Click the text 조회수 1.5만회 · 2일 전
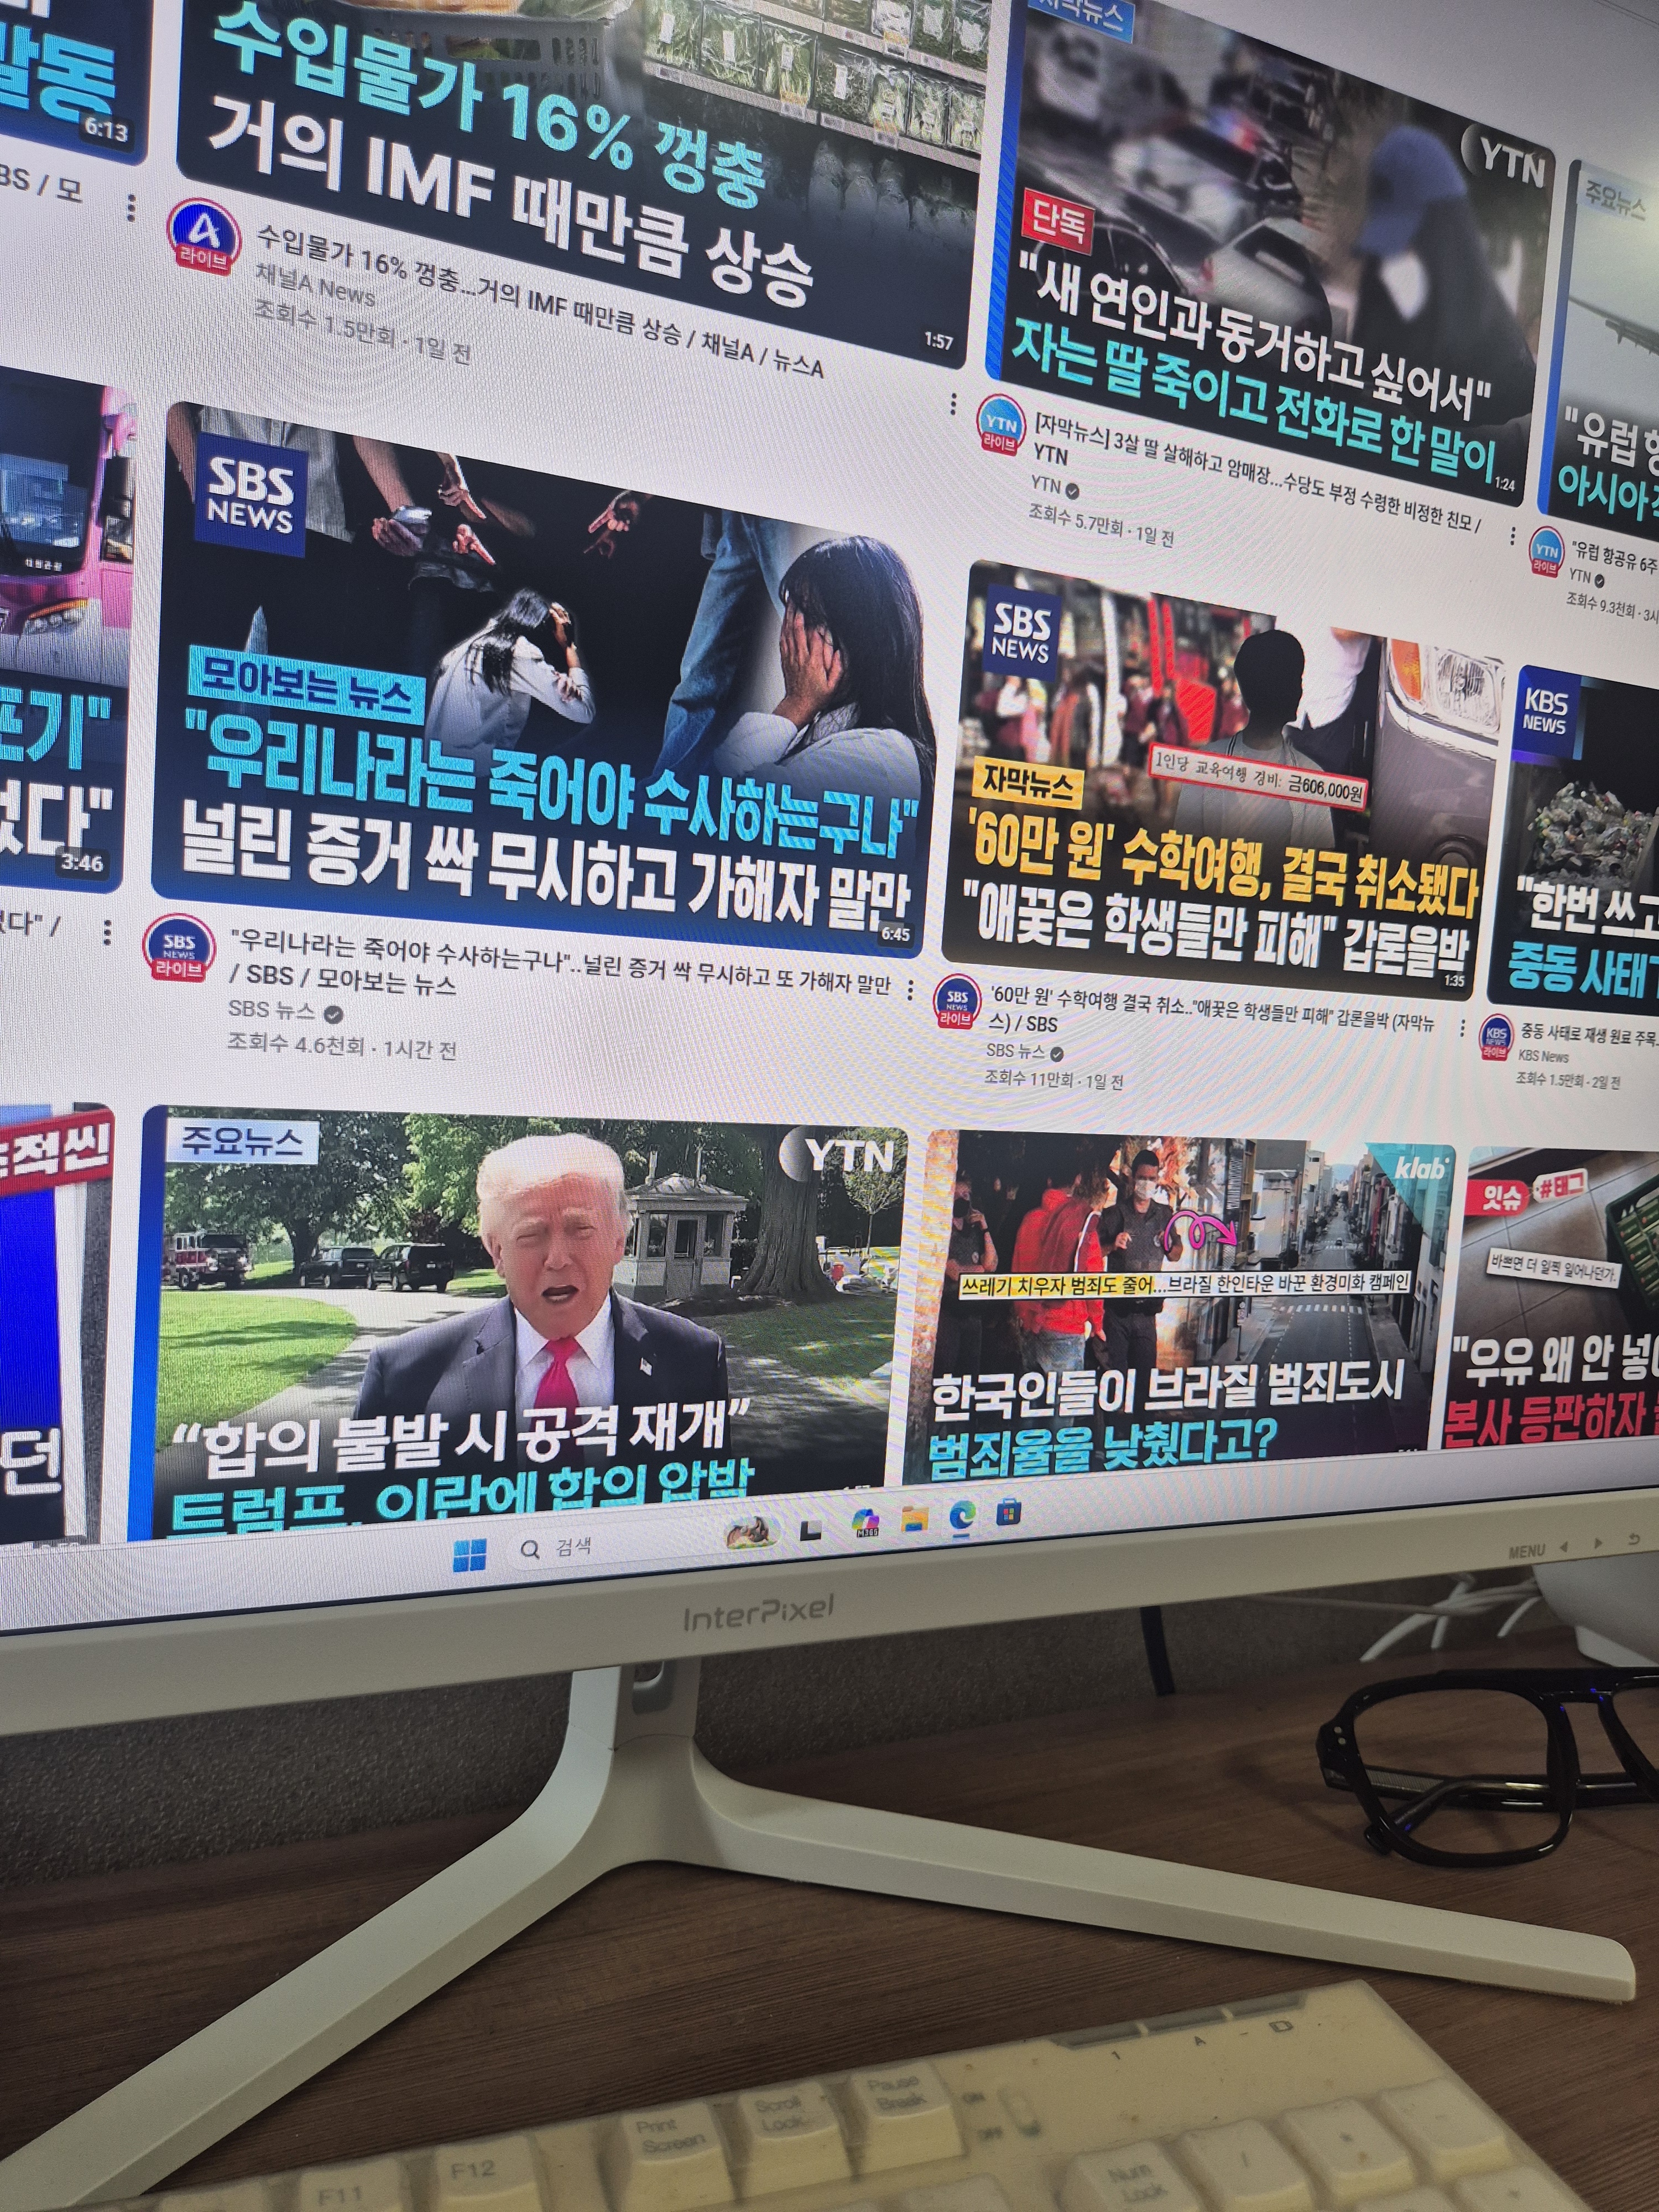 1568,1079
